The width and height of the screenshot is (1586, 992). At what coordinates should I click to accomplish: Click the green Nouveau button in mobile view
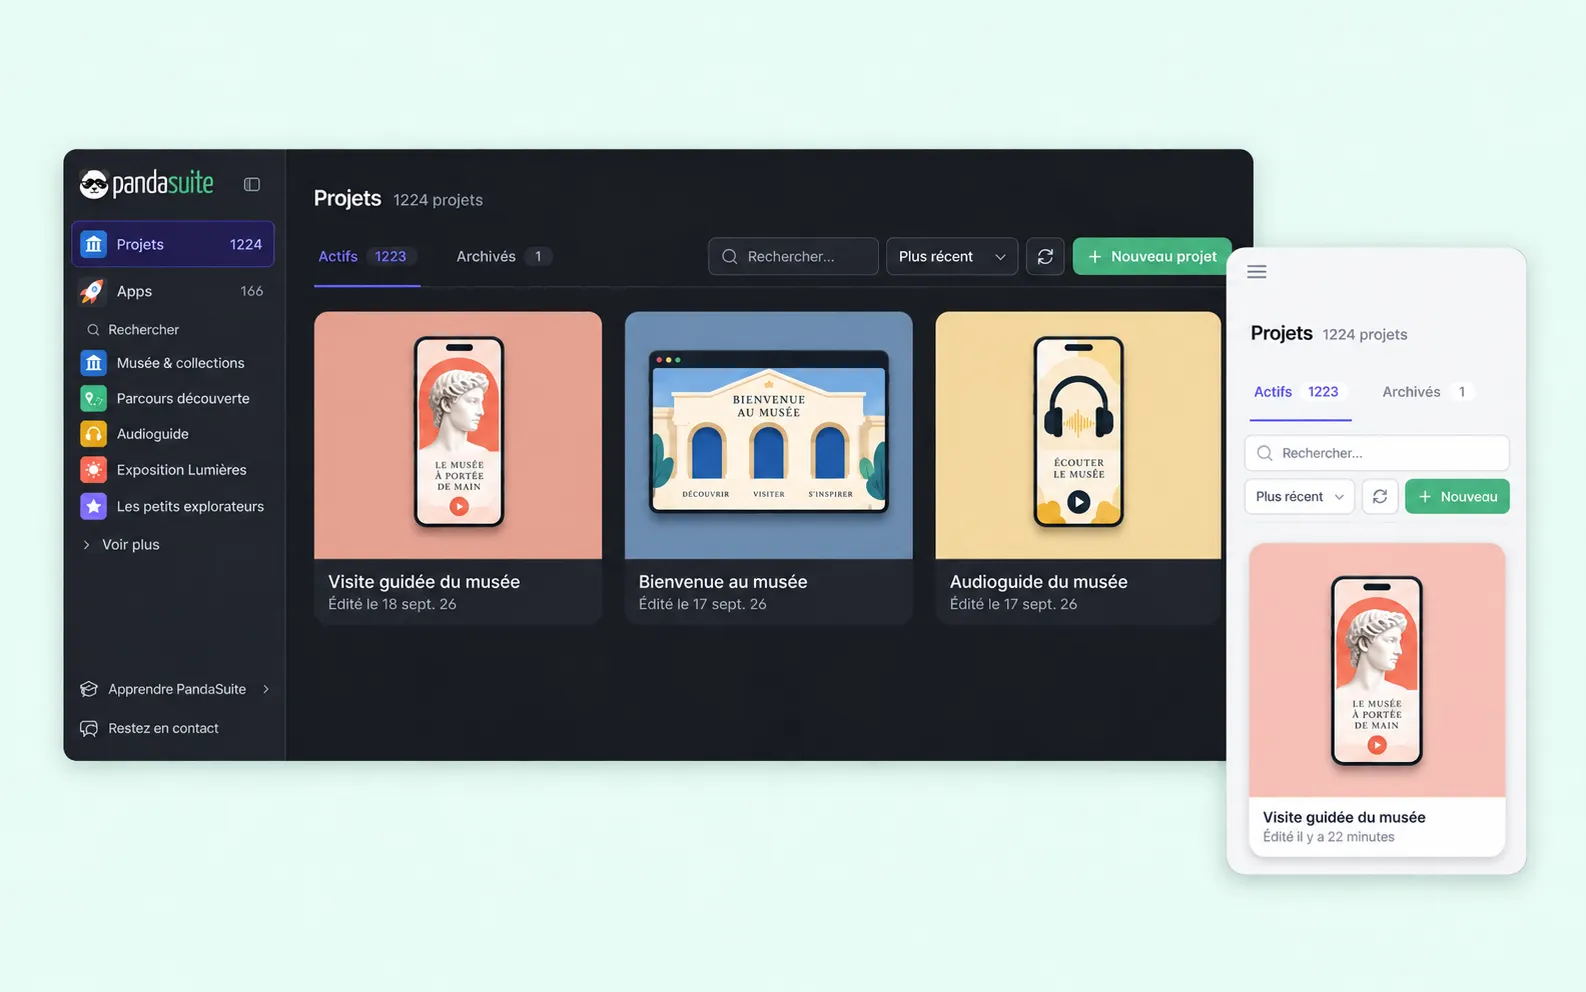[x=1457, y=497]
